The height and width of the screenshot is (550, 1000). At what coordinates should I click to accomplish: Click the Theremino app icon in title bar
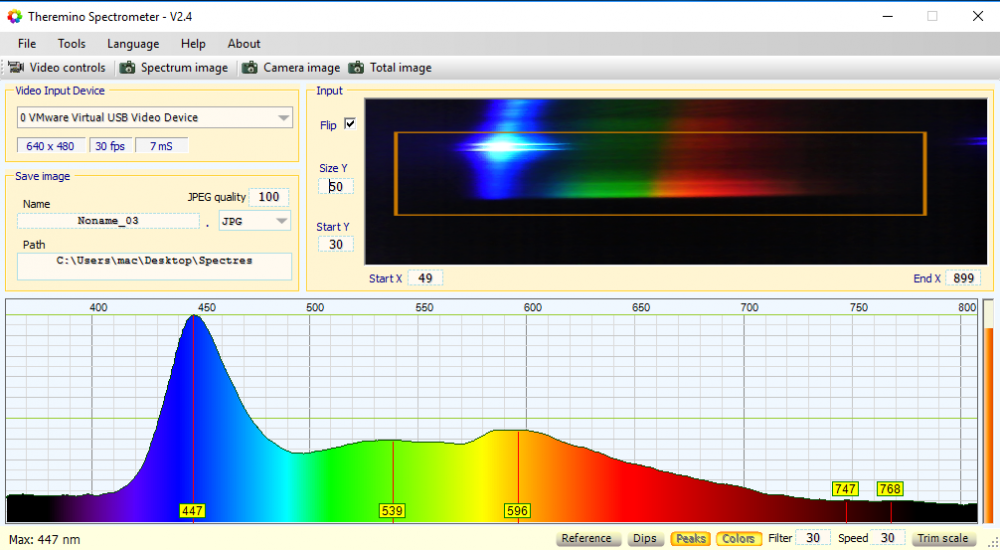pos(14,17)
